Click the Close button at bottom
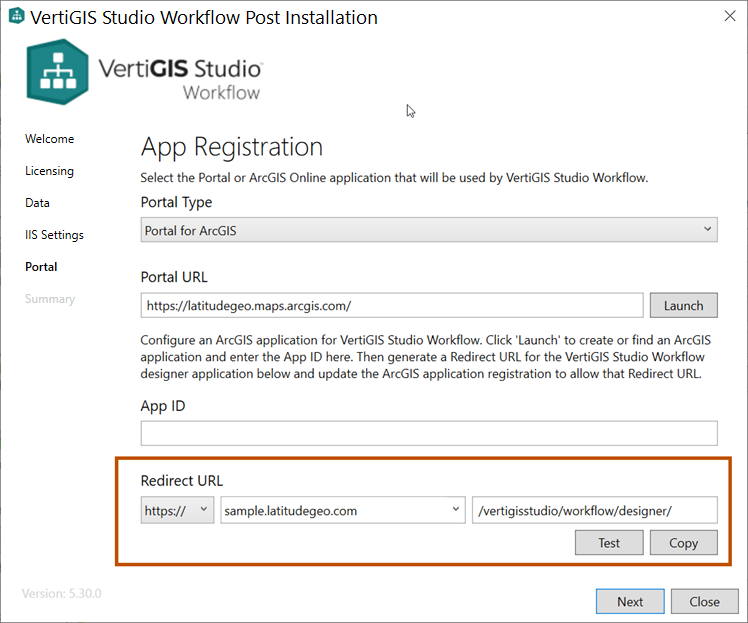 pos(704,601)
